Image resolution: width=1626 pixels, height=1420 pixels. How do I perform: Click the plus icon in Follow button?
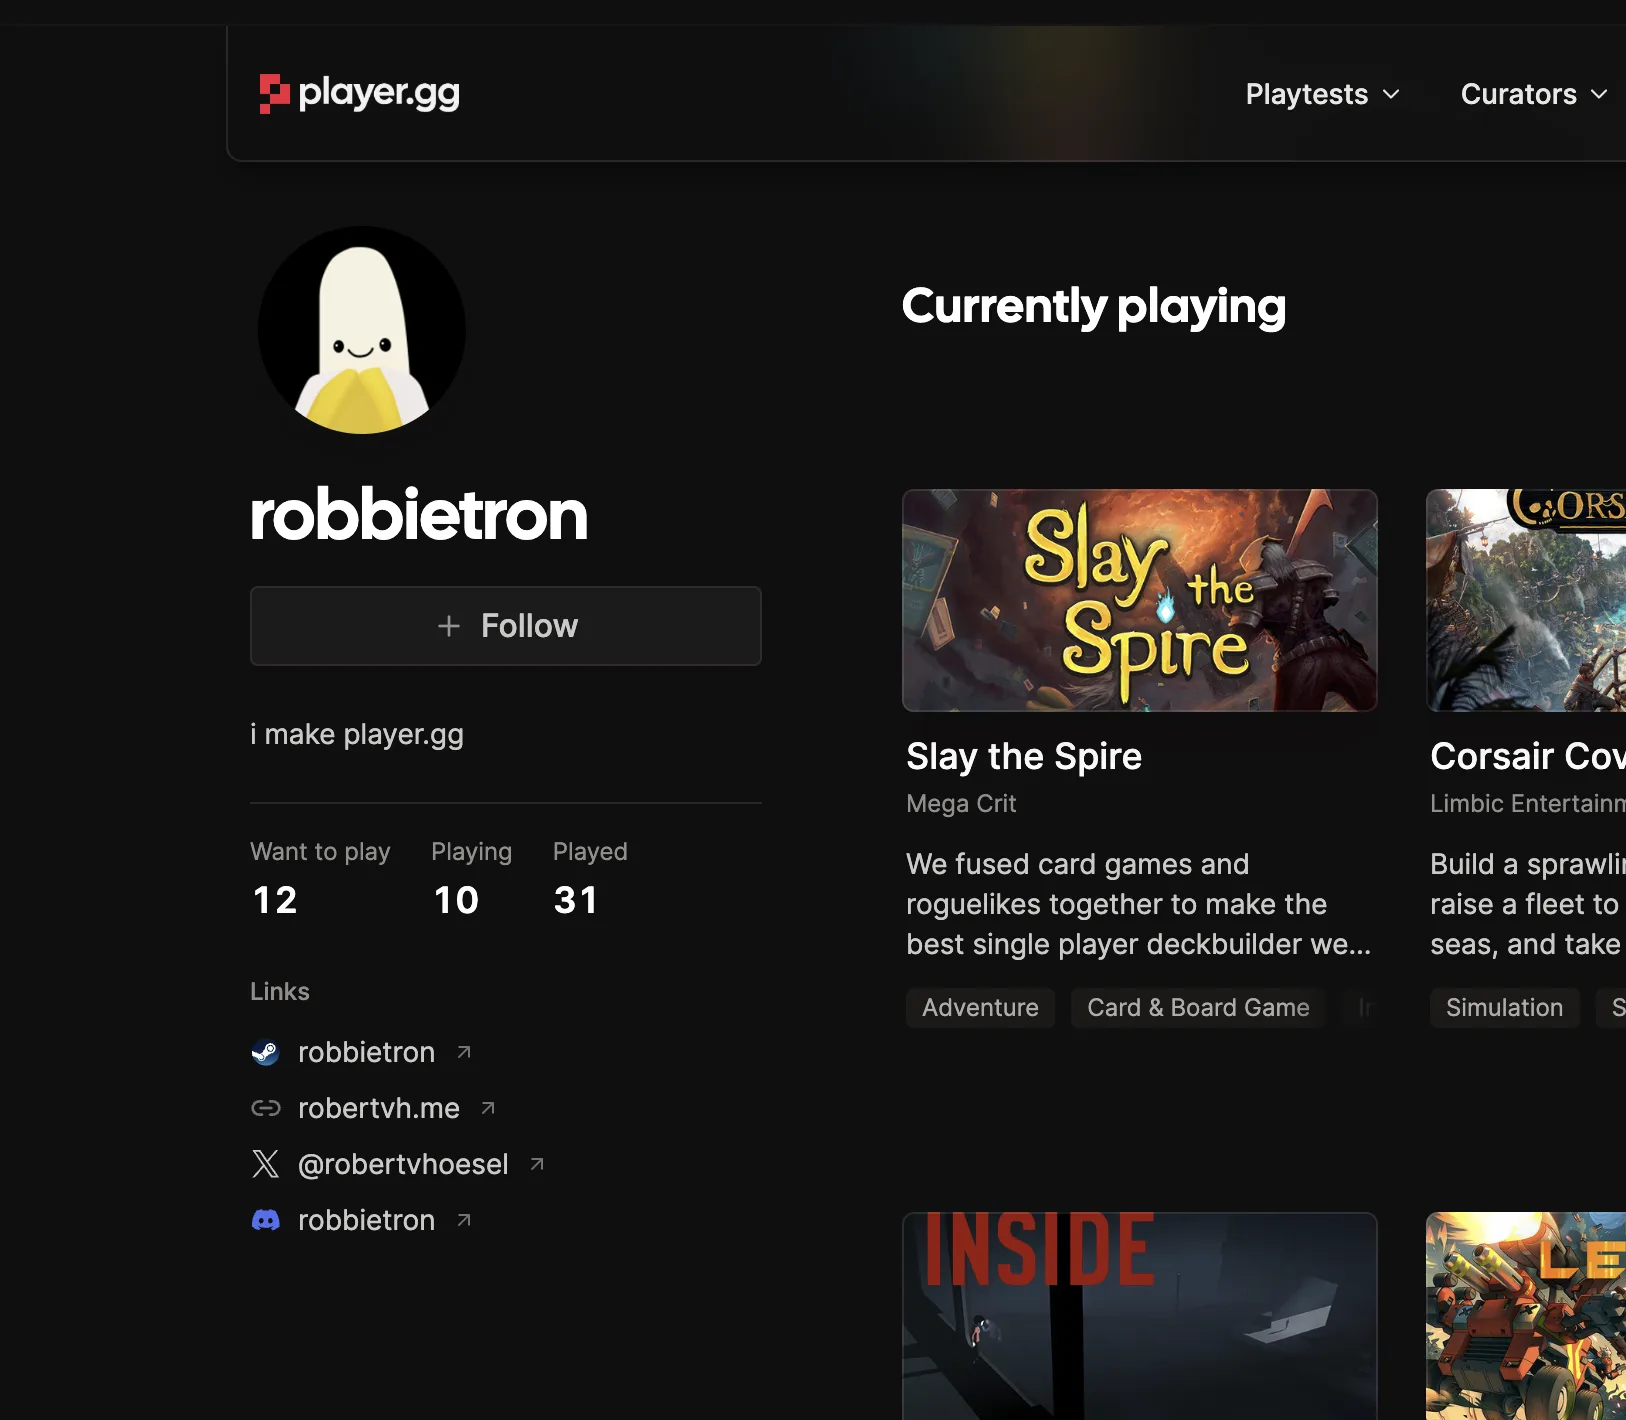pyautogui.click(x=449, y=626)
